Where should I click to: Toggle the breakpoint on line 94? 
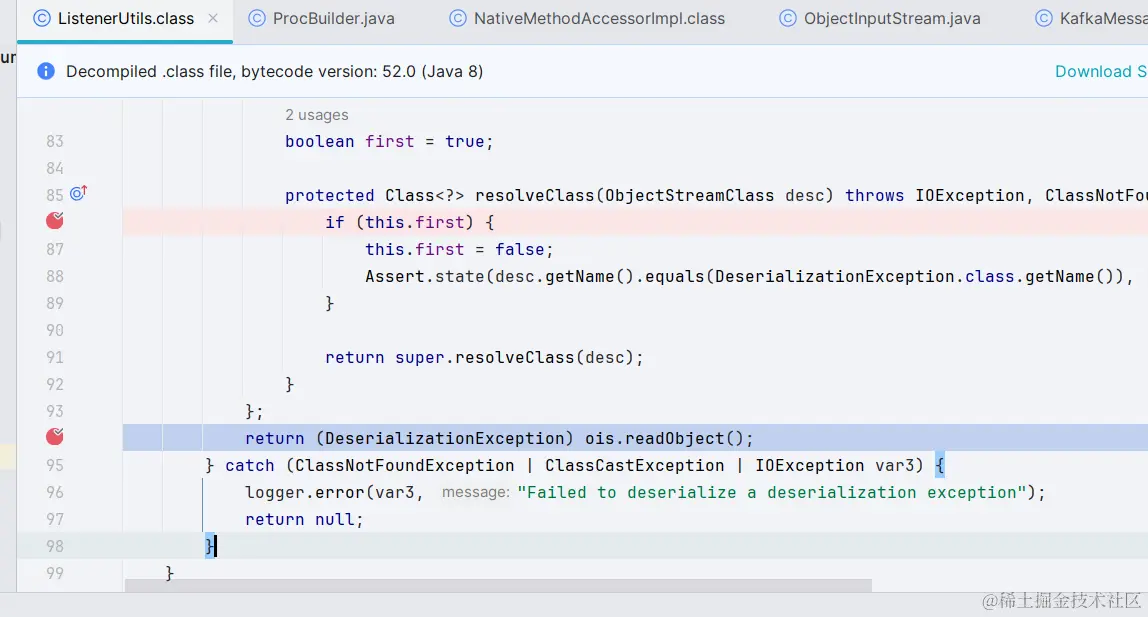pos(55,437)
